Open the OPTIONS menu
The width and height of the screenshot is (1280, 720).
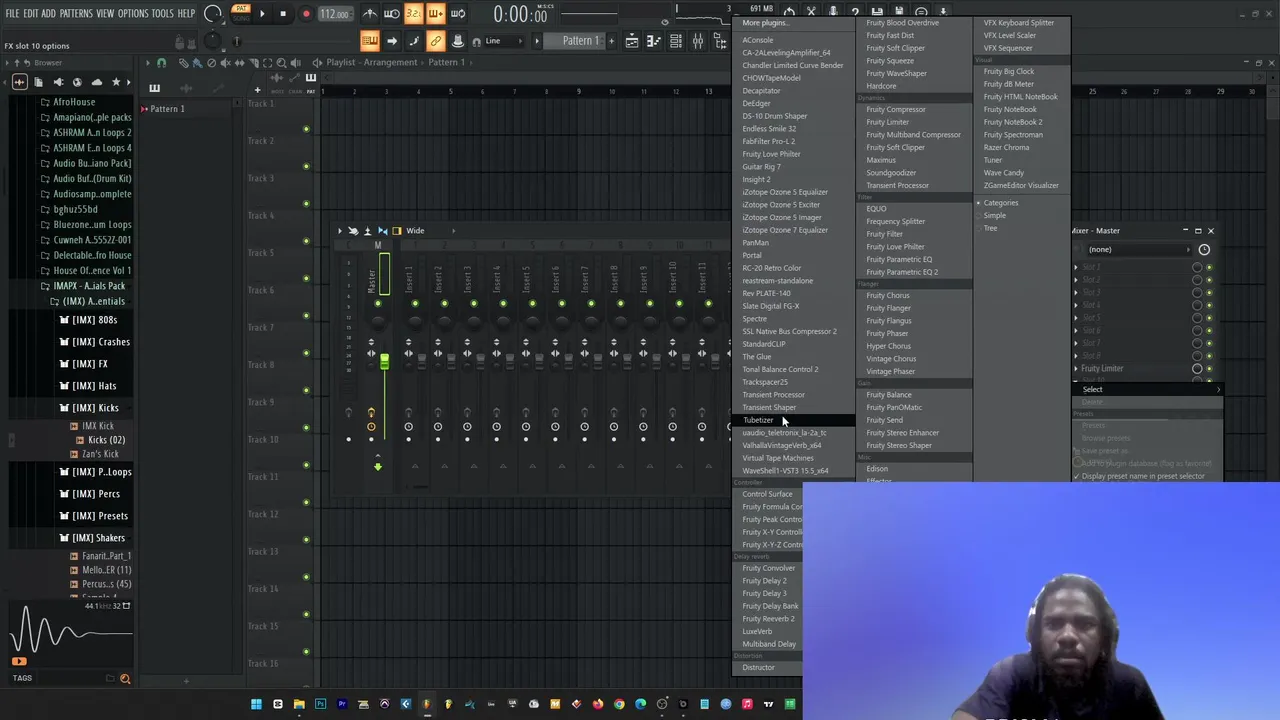133,14
